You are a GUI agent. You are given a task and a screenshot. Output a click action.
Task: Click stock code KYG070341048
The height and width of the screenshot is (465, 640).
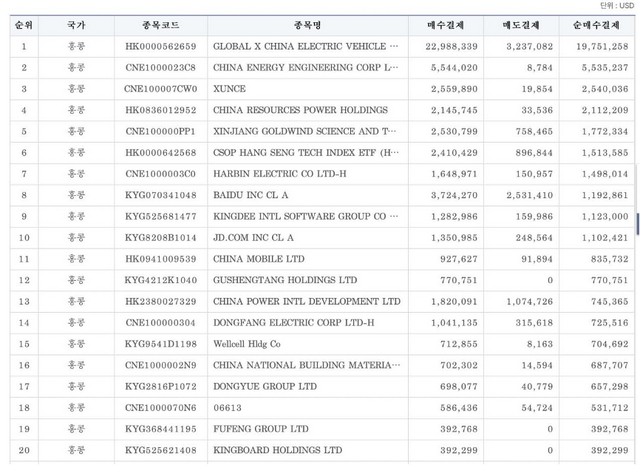click(x=161, y=195)
